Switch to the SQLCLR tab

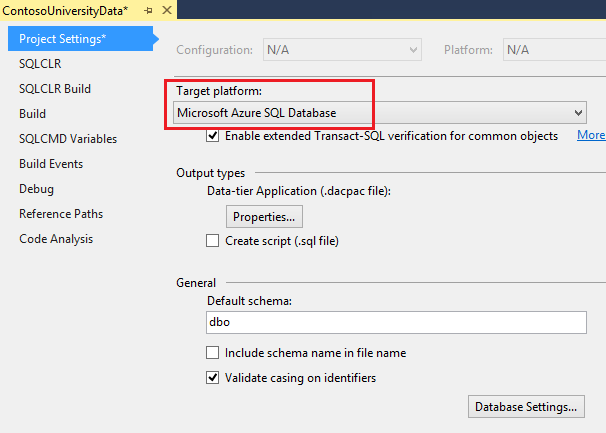[40, 64]
